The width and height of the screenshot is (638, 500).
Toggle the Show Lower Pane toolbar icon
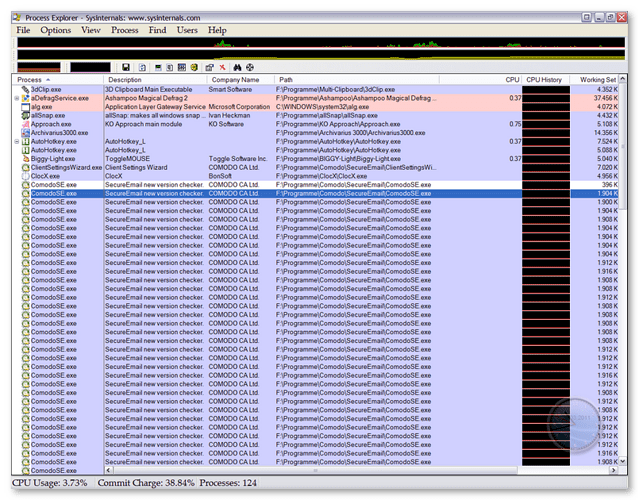tap(182, 68)
